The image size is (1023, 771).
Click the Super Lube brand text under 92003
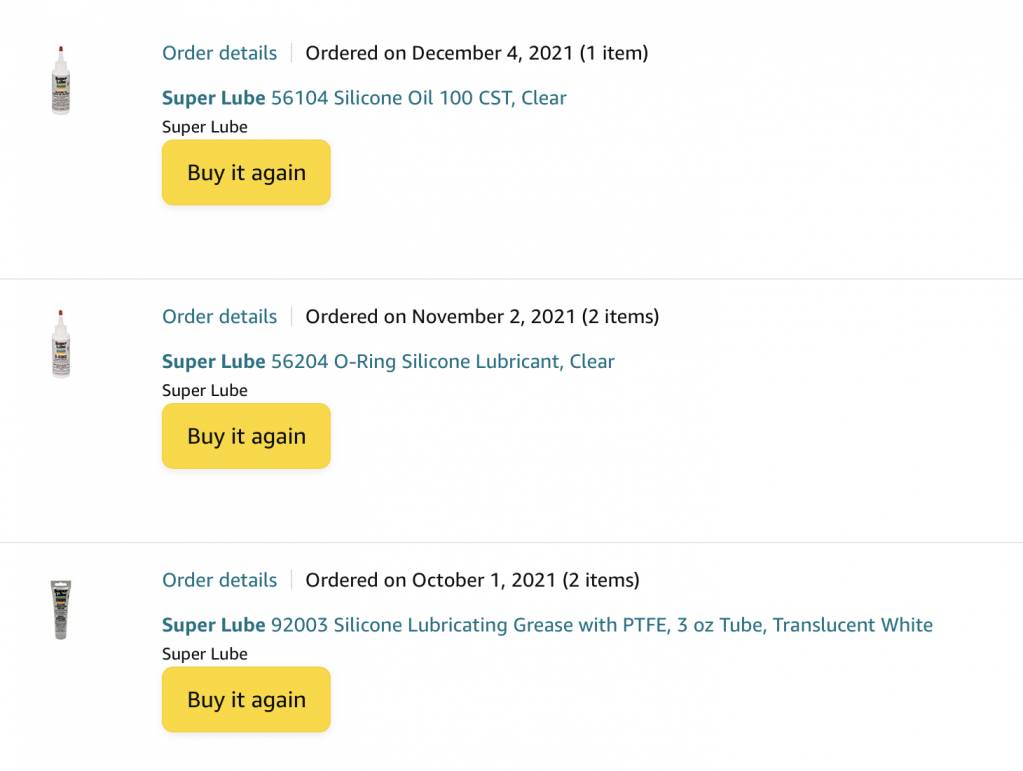(x=205, y=654)
